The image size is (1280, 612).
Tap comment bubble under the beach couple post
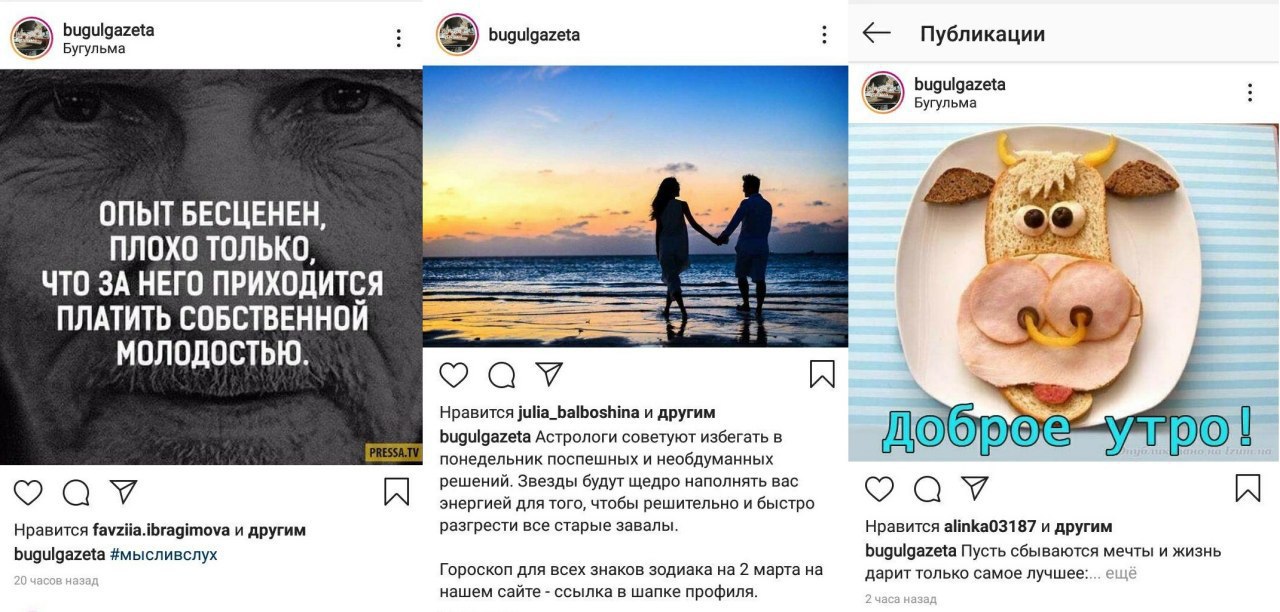[502, 375]
